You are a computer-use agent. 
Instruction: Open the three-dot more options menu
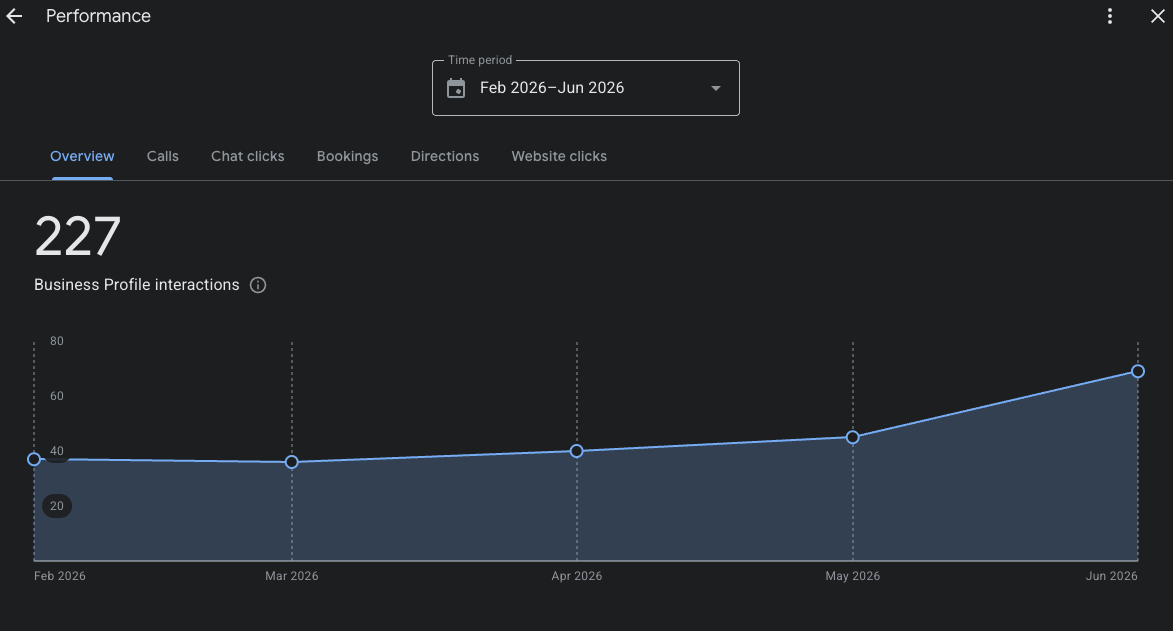click(x=1109, y=16)
